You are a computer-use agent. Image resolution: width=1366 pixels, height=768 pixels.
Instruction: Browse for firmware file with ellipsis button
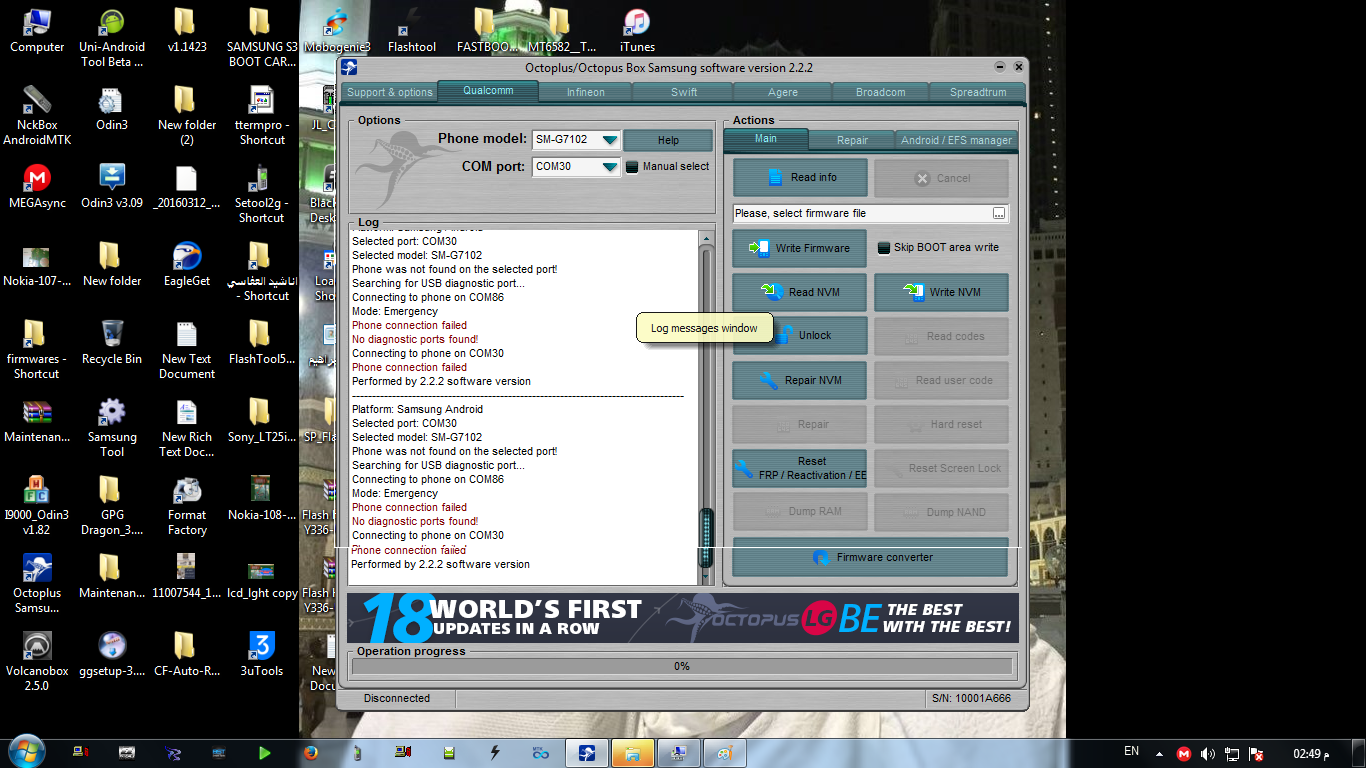pyautogui.click(x=998, y=213)
